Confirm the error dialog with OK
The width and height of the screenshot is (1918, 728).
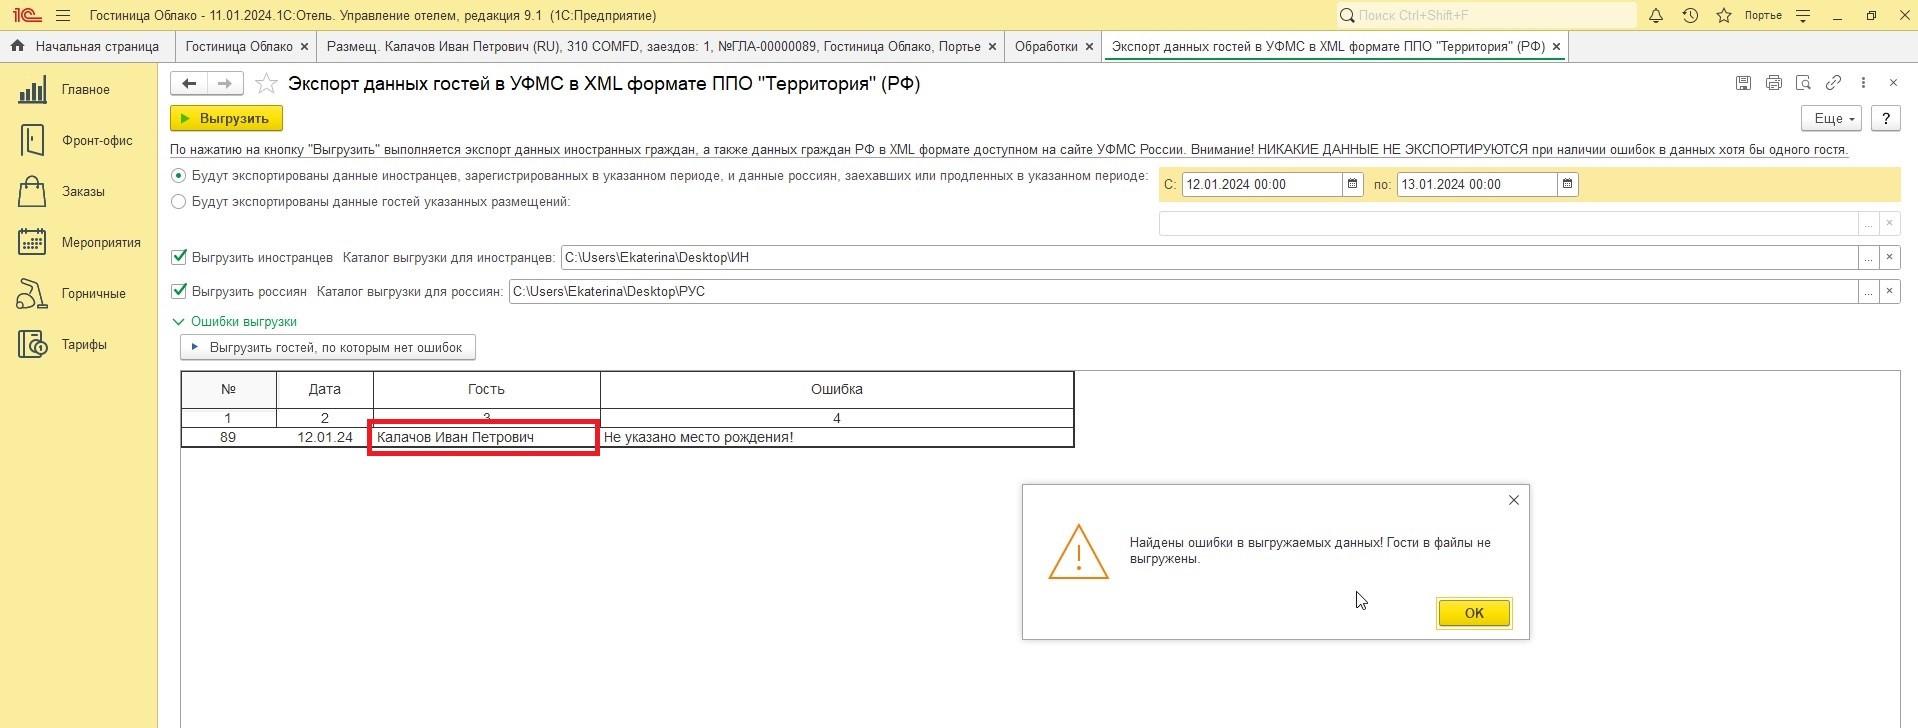tap(1474, 613)
